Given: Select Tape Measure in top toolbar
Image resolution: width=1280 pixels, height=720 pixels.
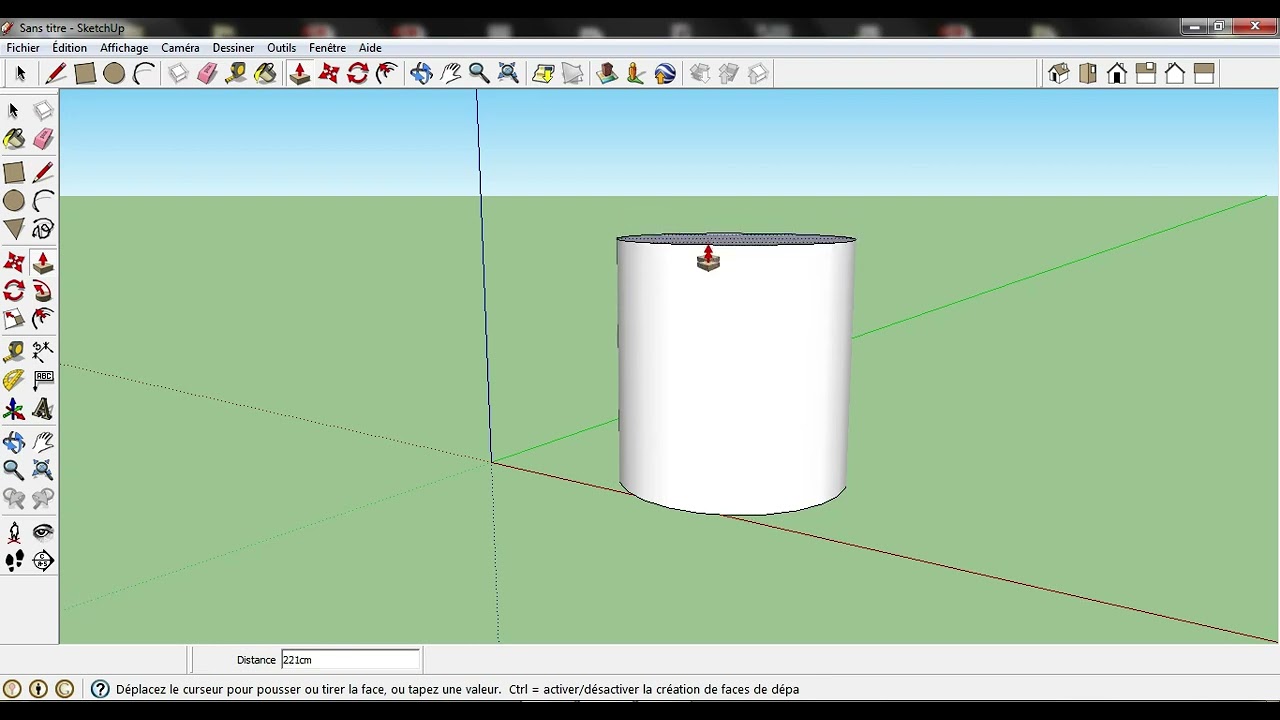Looking at the screenshot, I should coord(236,73).
